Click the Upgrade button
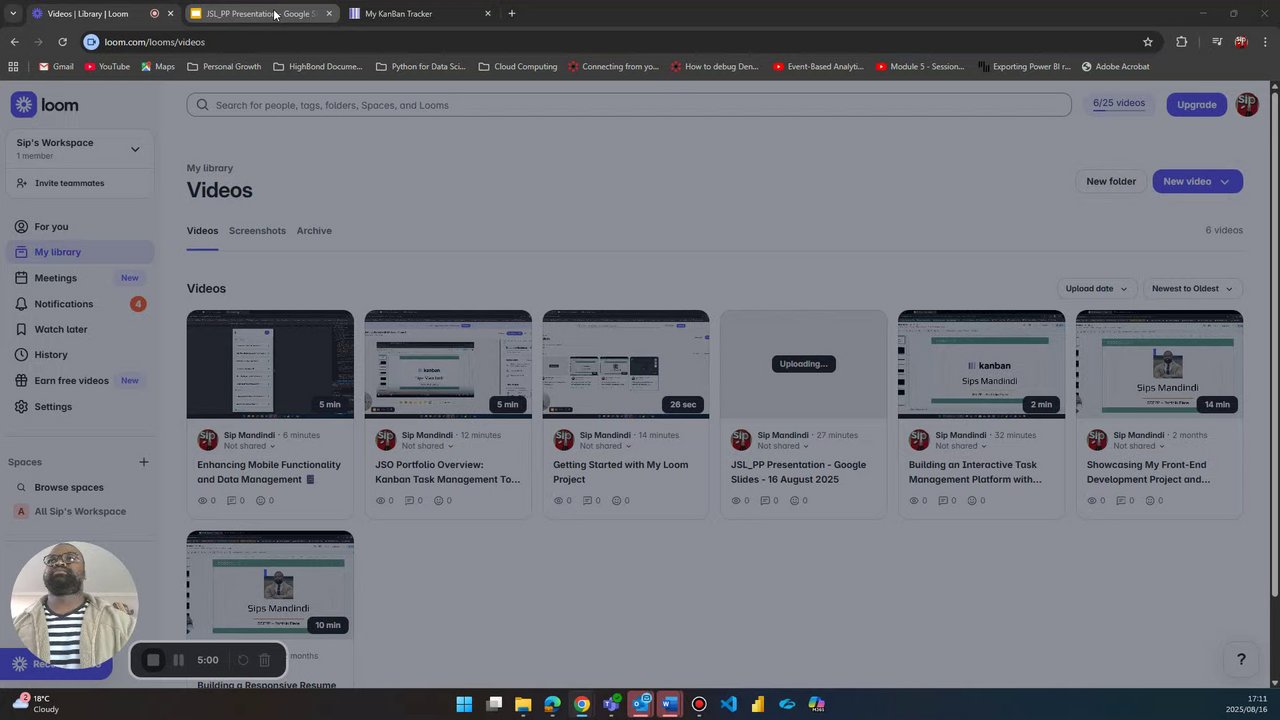Image resolution: width=1280 pixels, height=720 pixels. pos(1196,104)
